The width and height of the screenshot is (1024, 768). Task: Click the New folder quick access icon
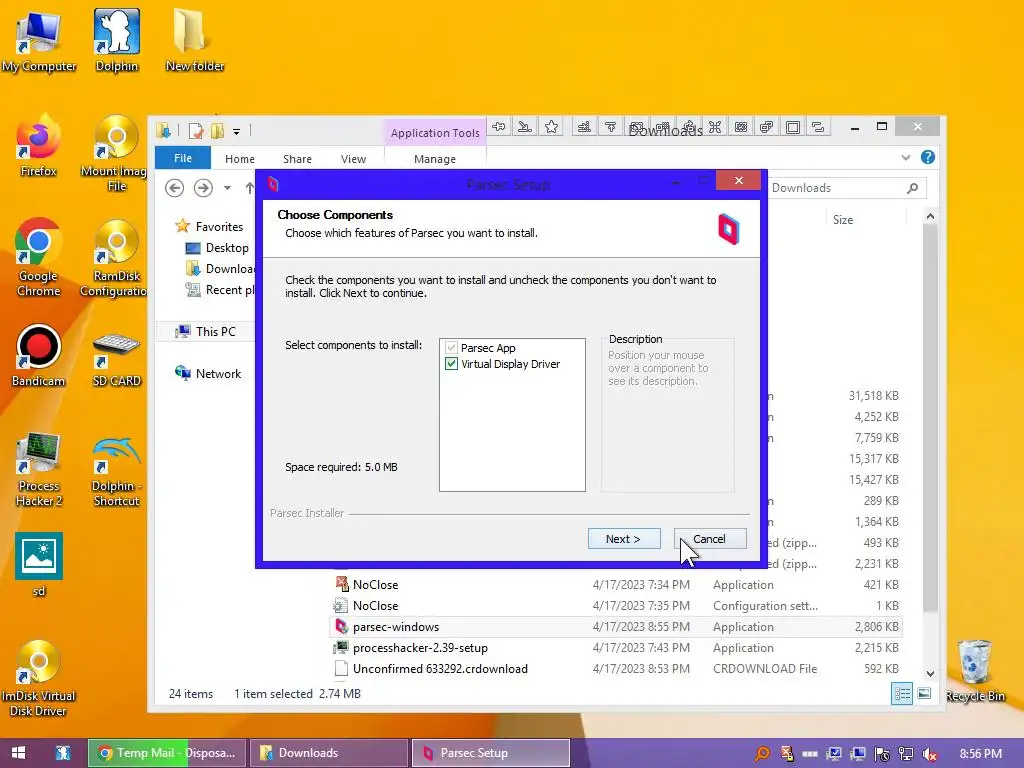(217, 131)
